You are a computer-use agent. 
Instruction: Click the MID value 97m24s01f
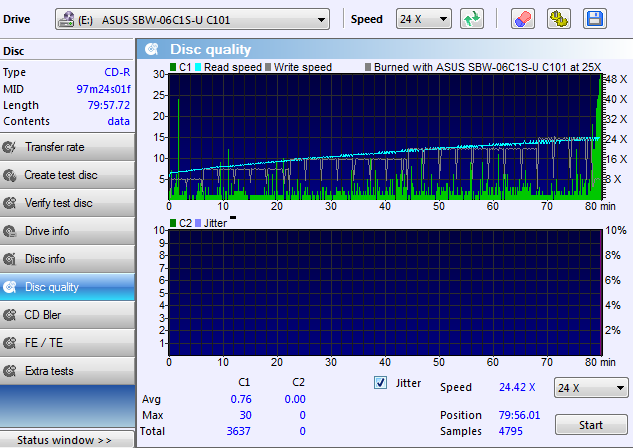103,89
